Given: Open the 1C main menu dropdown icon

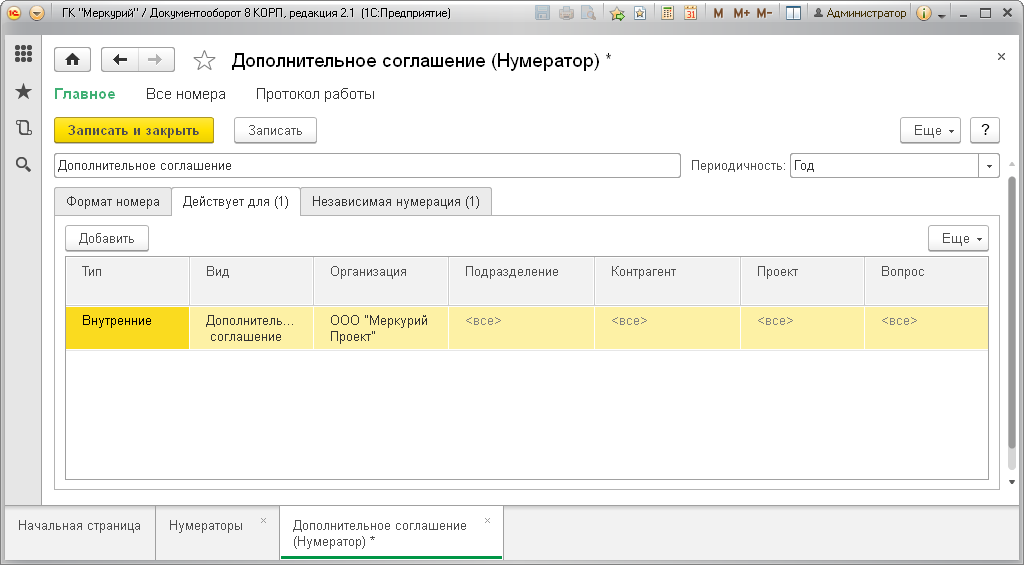Looking at the screenshot, I should pyautogui.click(x=37, y=13).
